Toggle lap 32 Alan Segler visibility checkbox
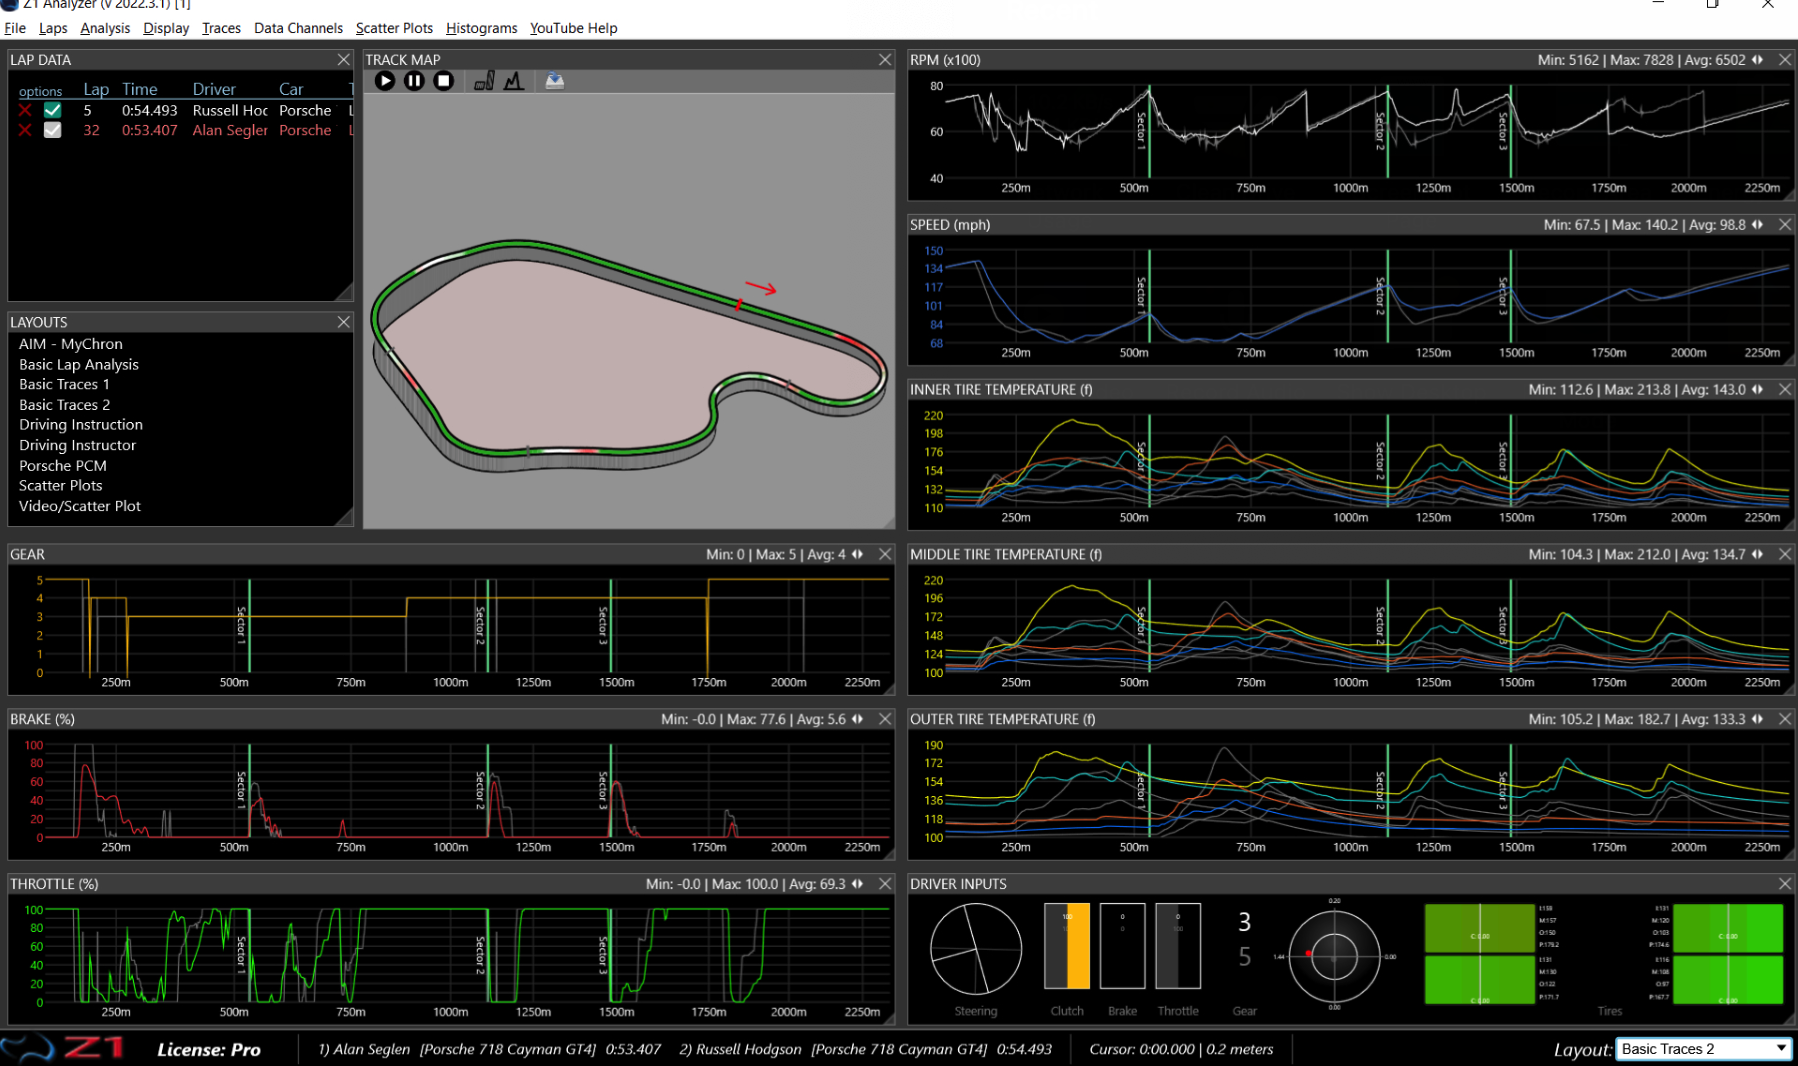1798x1066 pixels. click(x=53, y=130)
